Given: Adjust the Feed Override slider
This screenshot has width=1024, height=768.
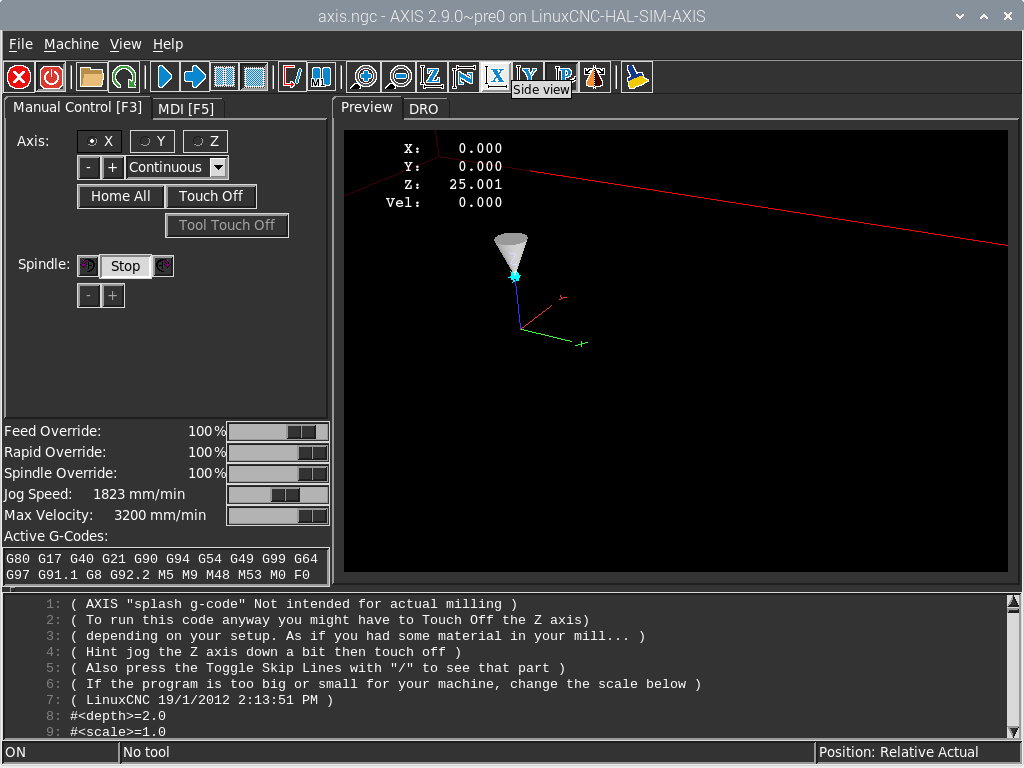Looking at the screenshot, I should click(x=278, y=432).
